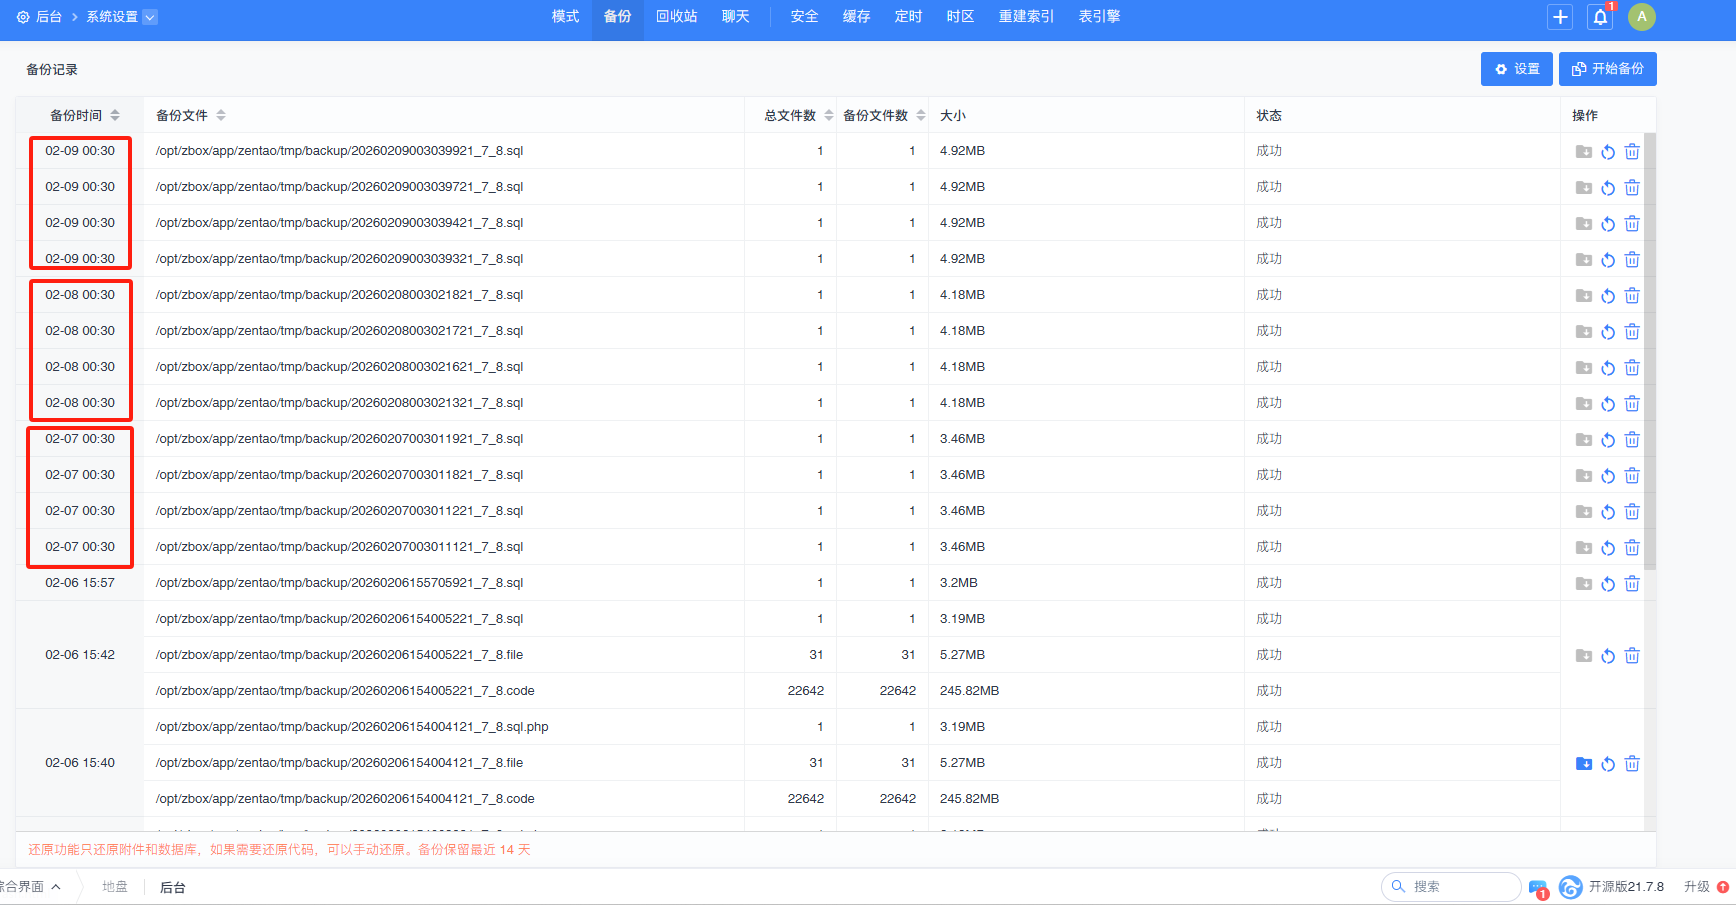Open the 重建索引 tab
The image size is (1736, 905).
pos(1026,17)
